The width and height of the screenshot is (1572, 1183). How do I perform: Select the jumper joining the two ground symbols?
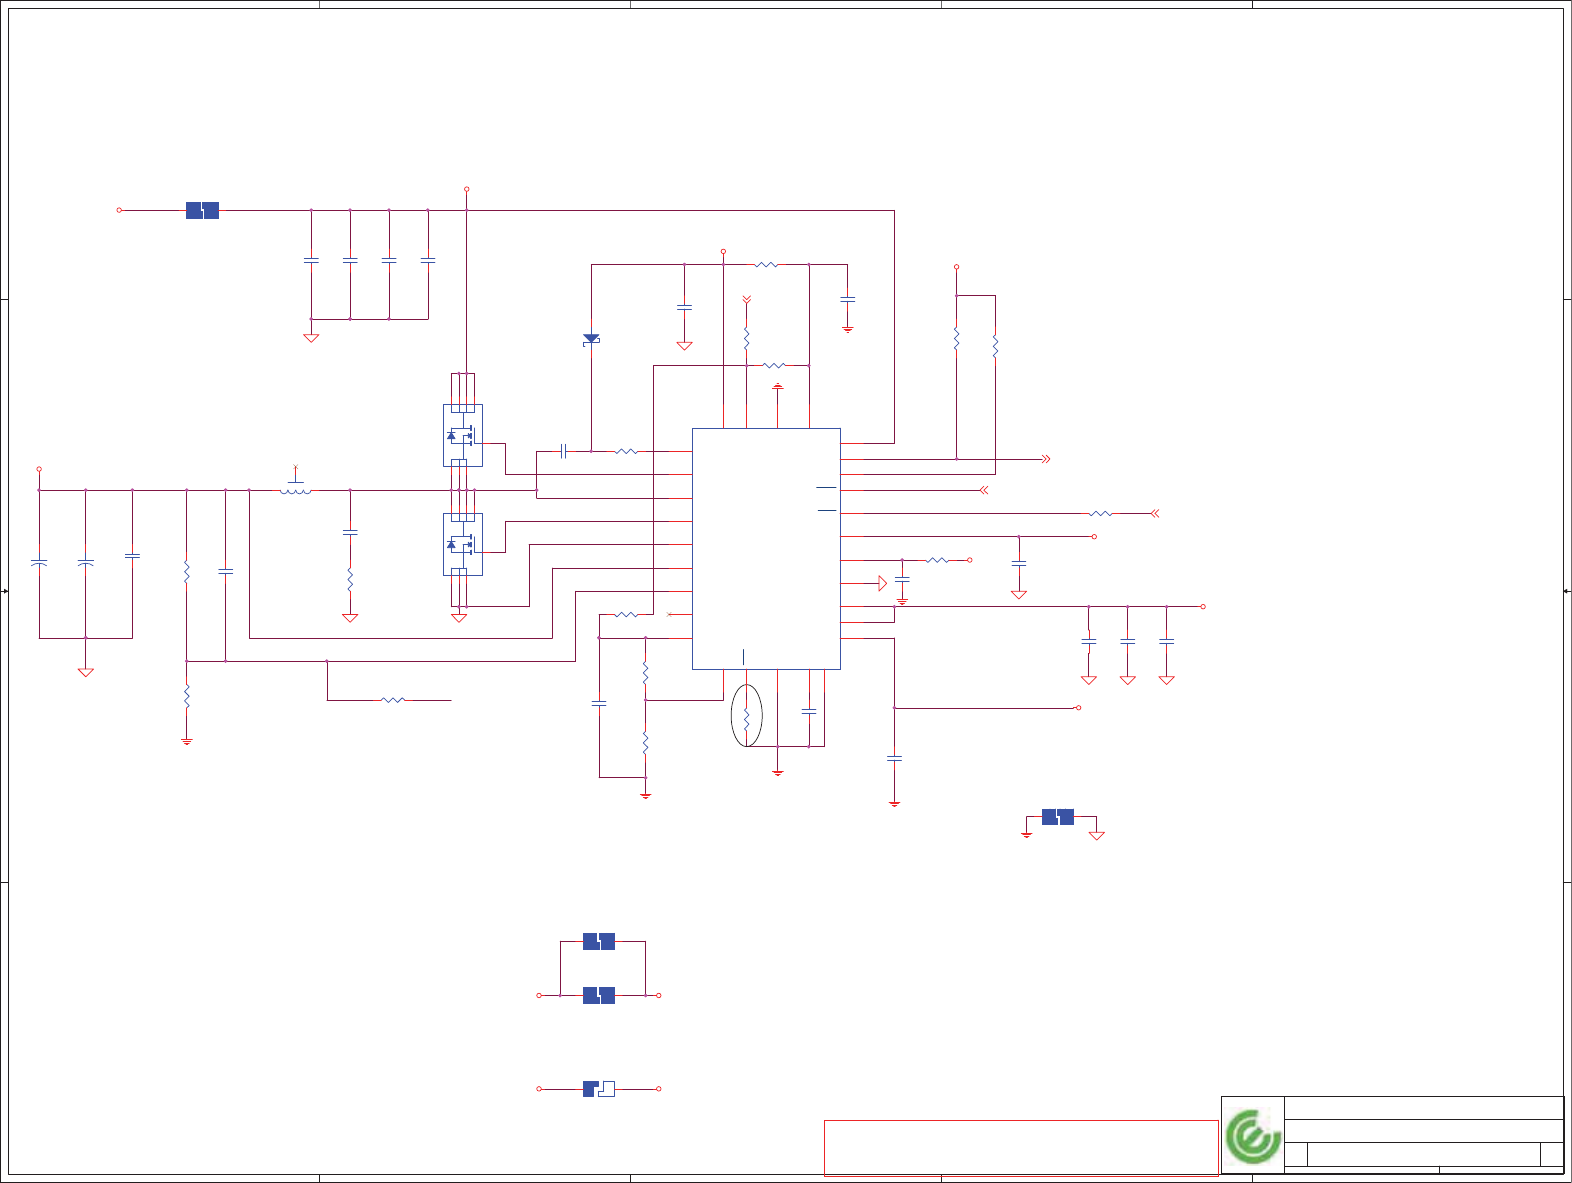click(x=1058, y=817)
